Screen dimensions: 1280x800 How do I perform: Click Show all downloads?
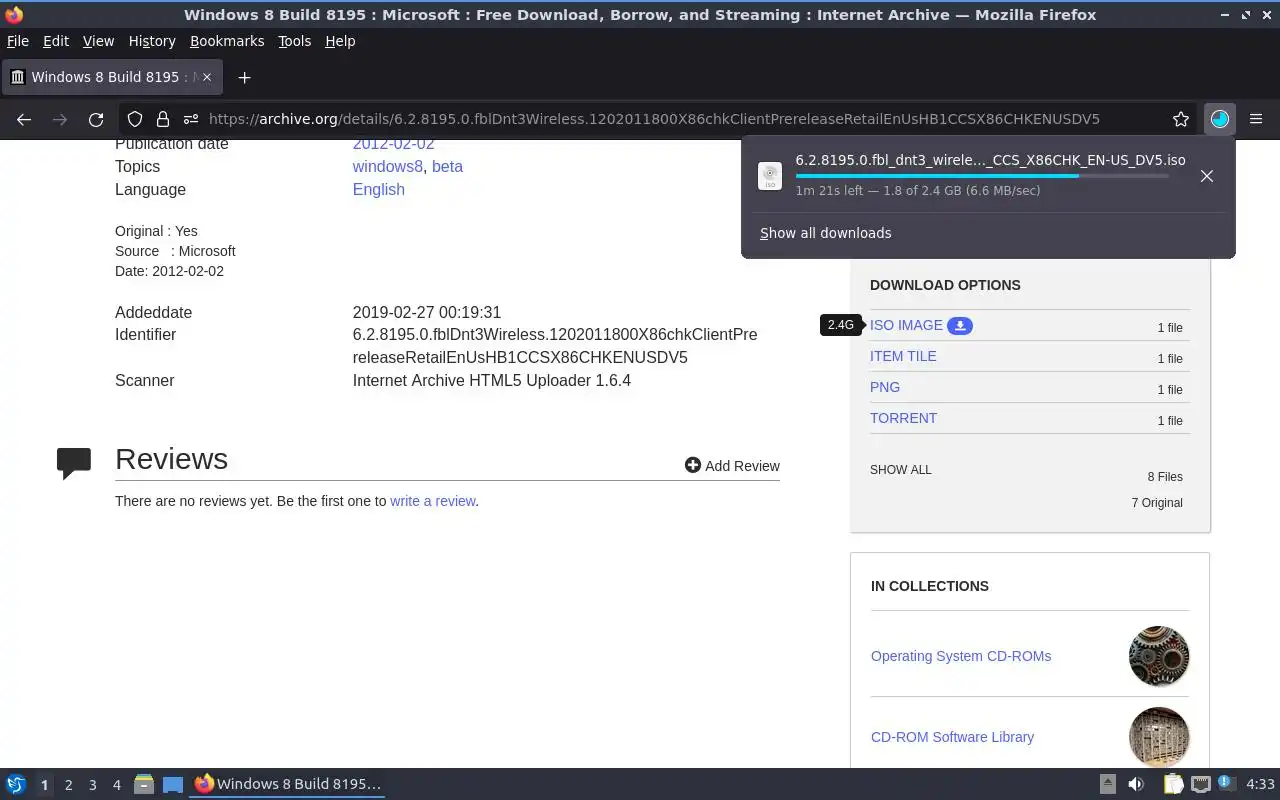826,233
